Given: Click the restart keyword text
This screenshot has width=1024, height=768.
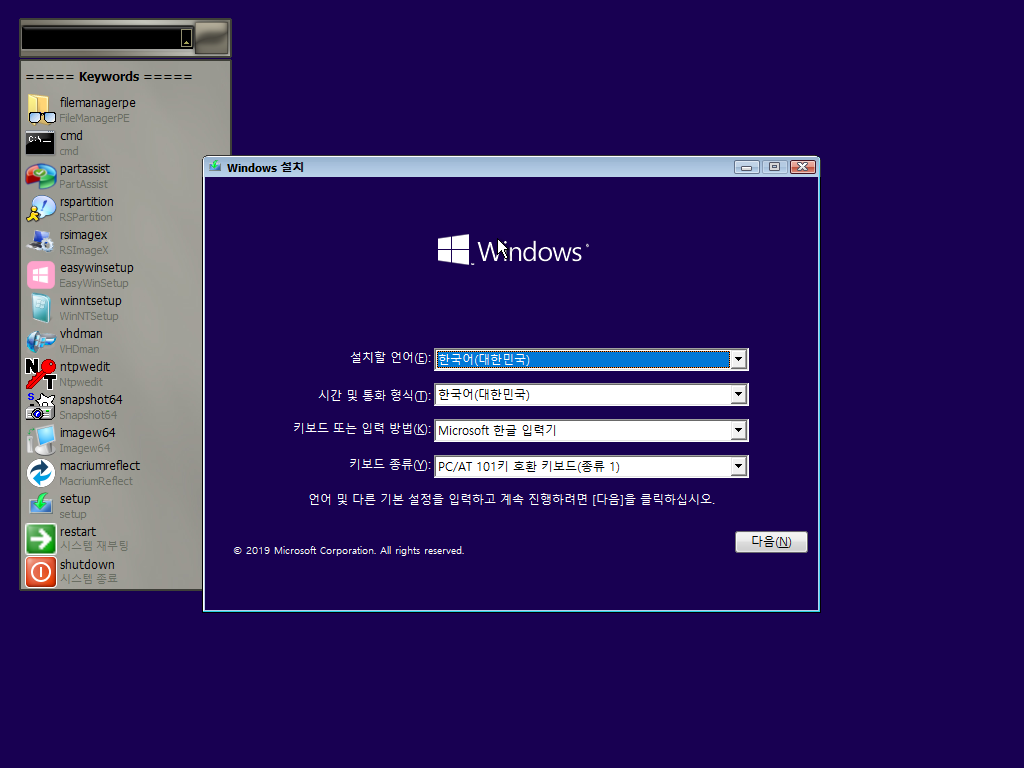Looking at the screenshot, I should pos(78,532).
